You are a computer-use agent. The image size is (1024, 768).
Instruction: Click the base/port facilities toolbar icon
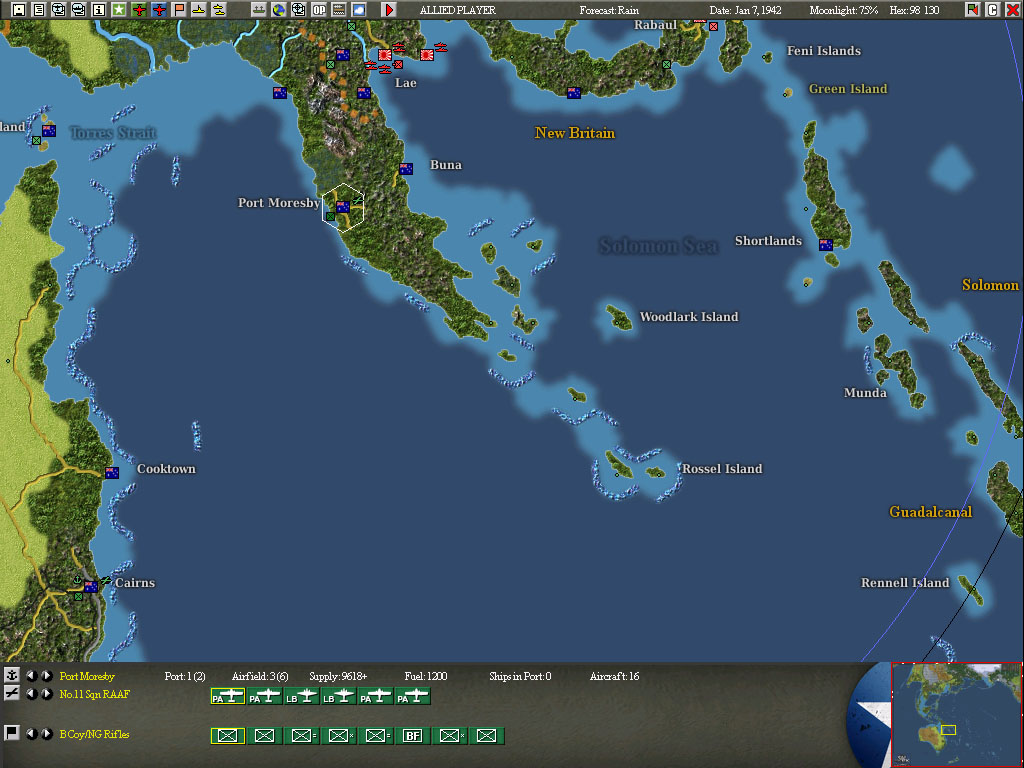pos(259,9)
